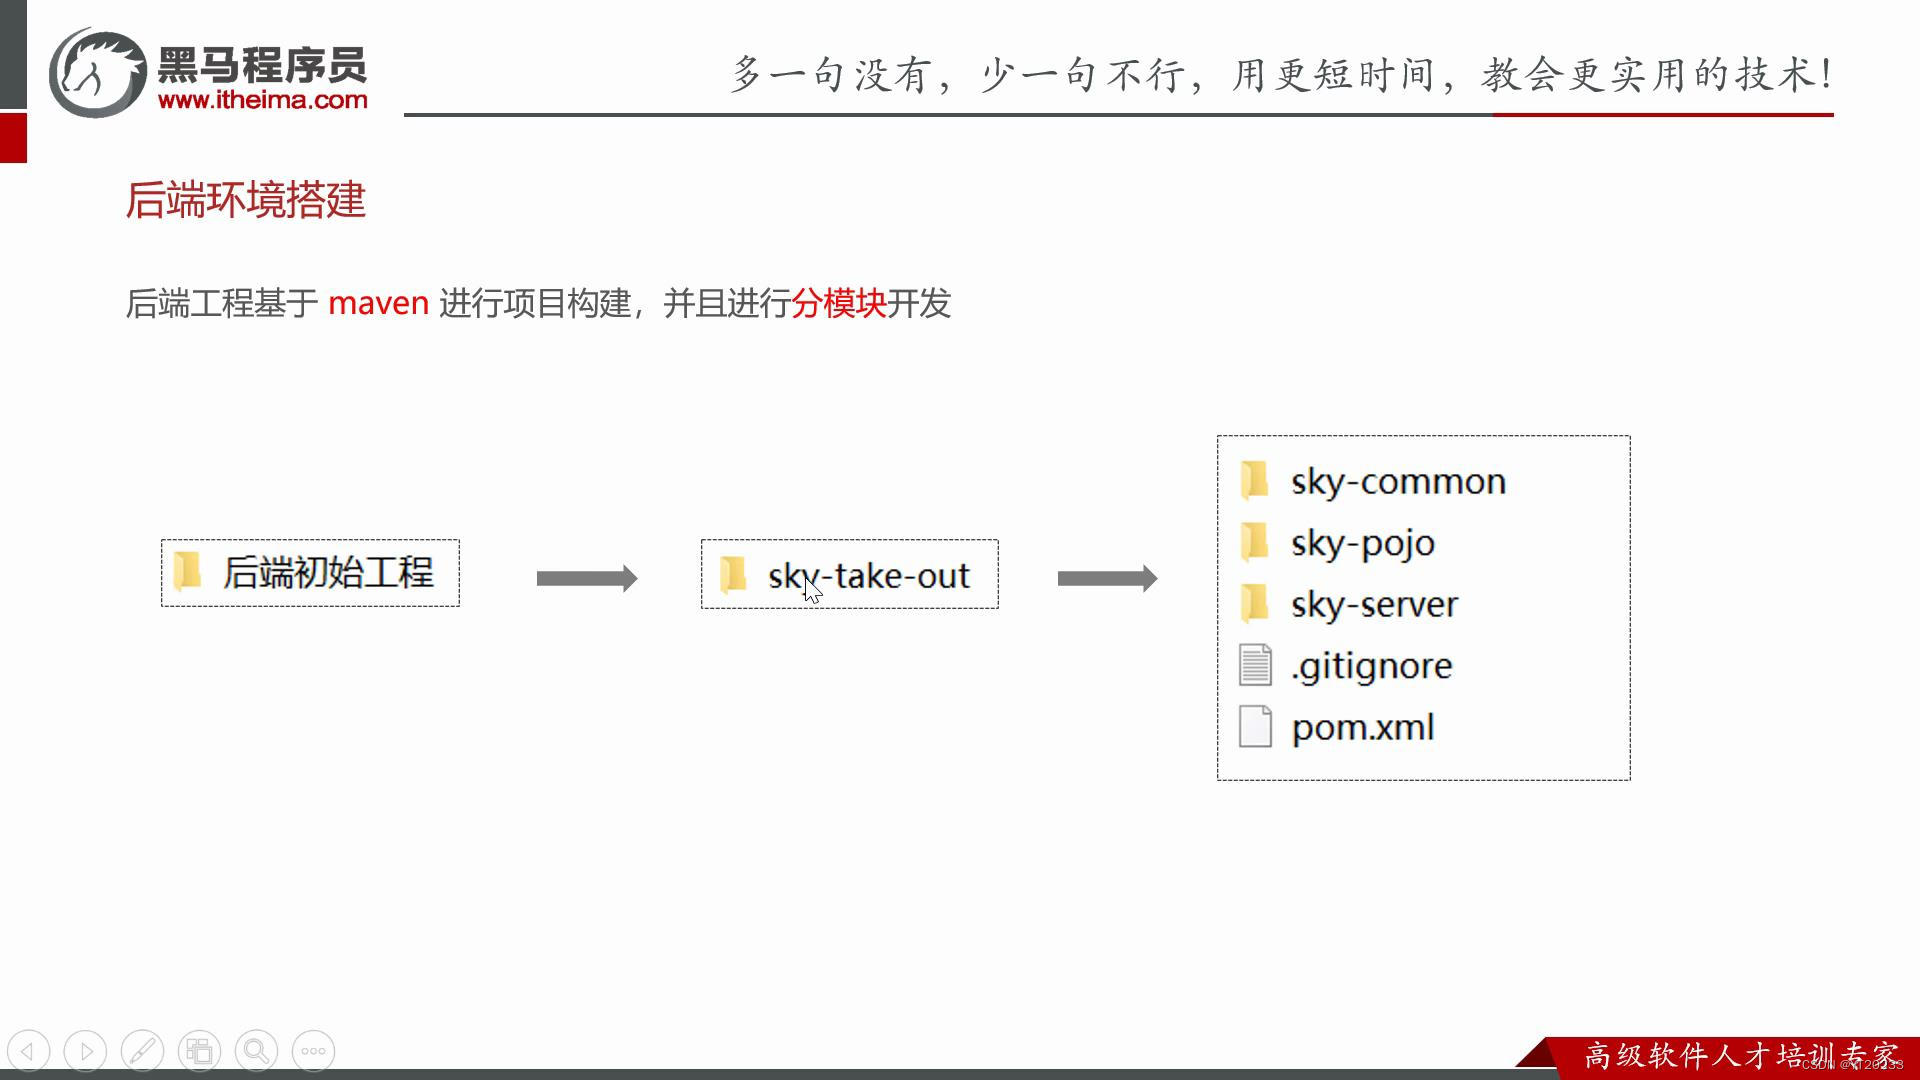The width and height of the screenshot is (1920, 1080).
Task: Open the pen pointer tools
Action: pos(143,1051)
